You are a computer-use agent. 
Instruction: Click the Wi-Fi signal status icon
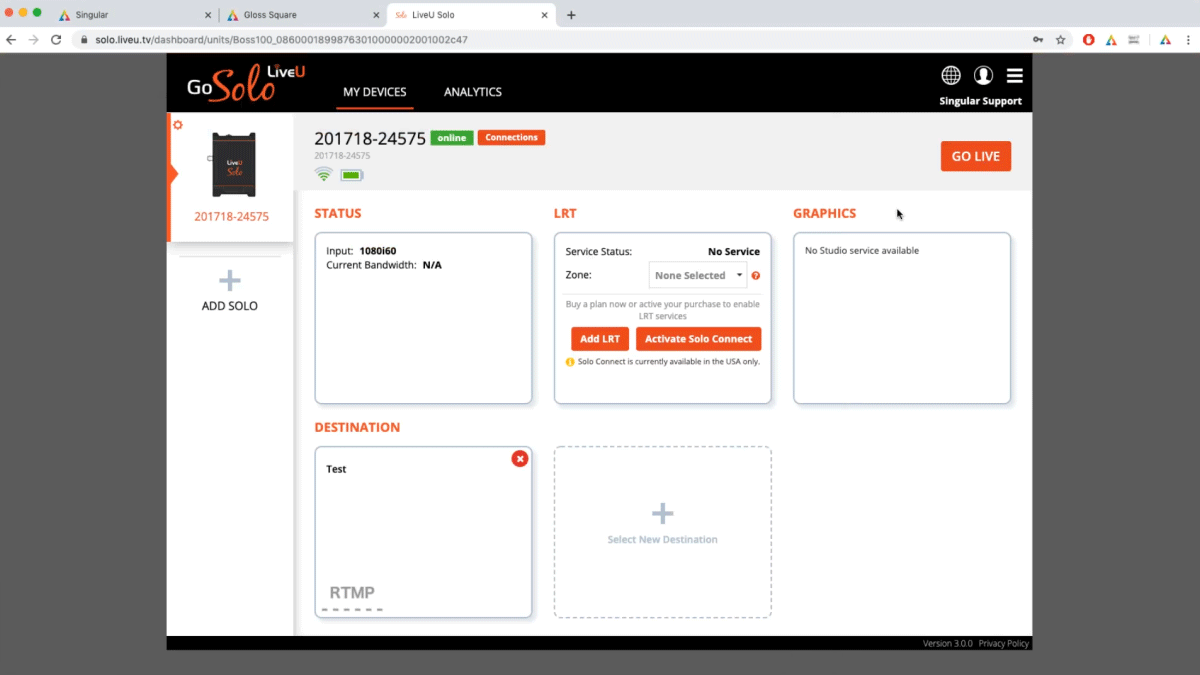click(323, 174)
